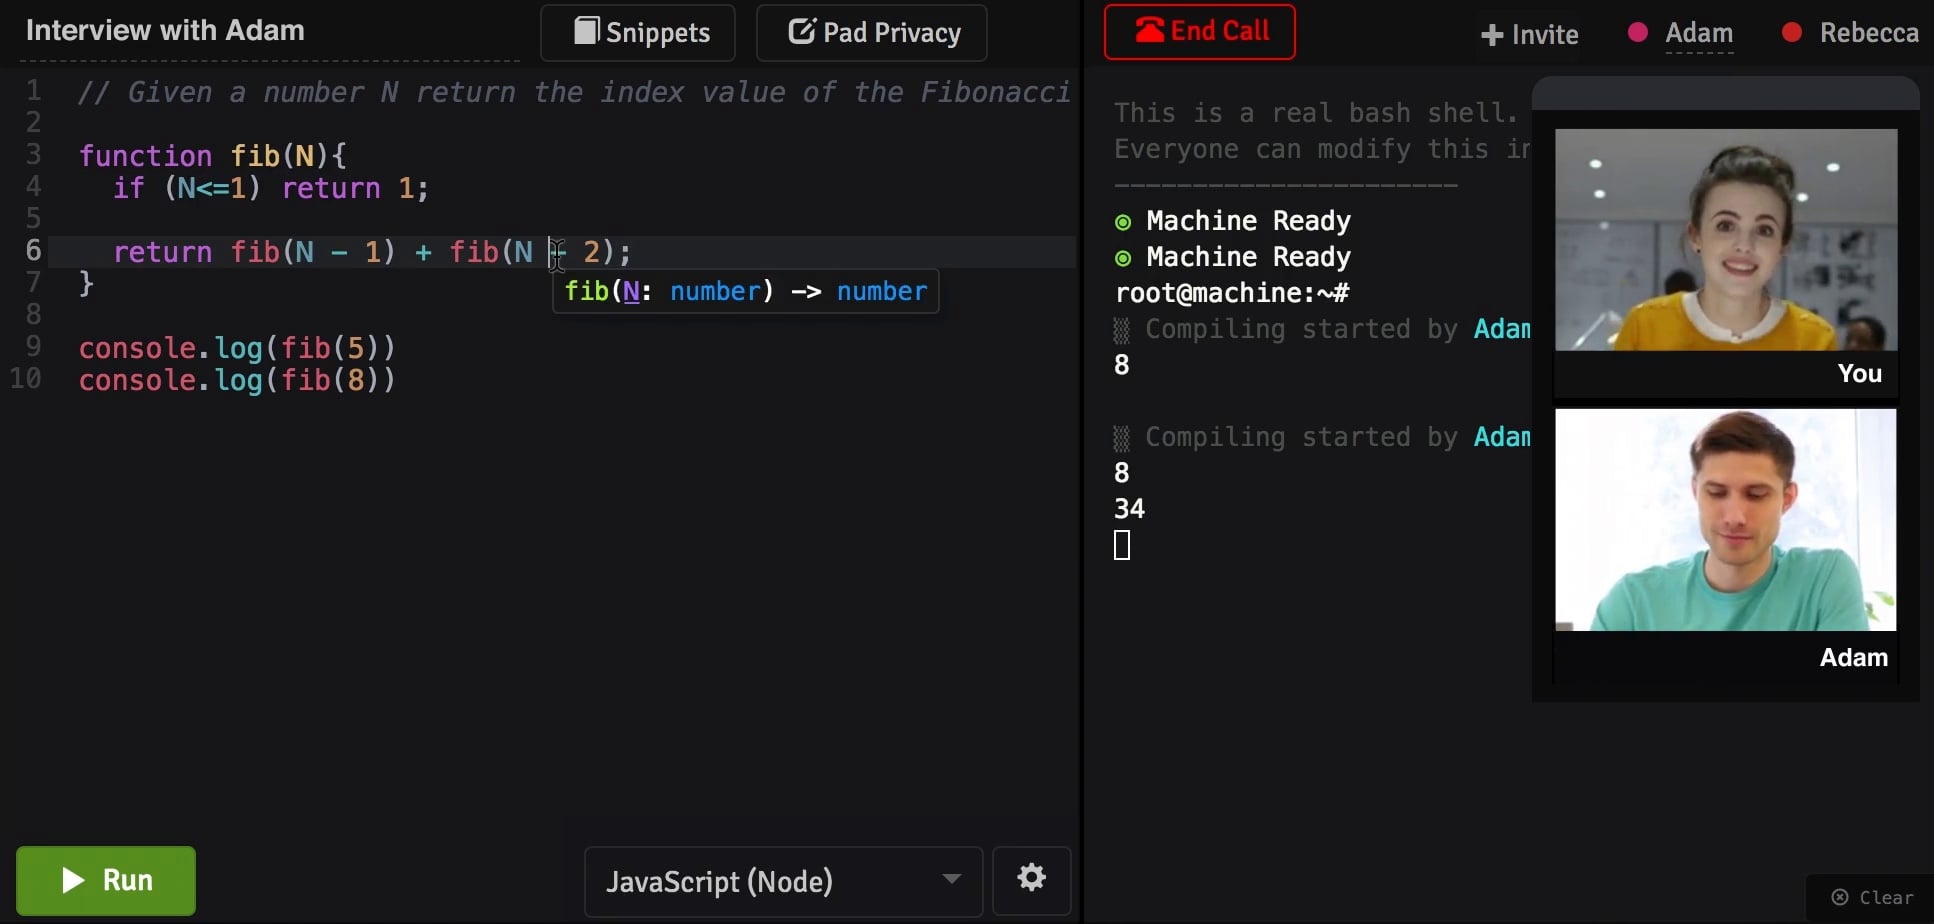Open the Pad Privacy settings
The height and width of the screenshot is (924, 1934).
(872, 33)
